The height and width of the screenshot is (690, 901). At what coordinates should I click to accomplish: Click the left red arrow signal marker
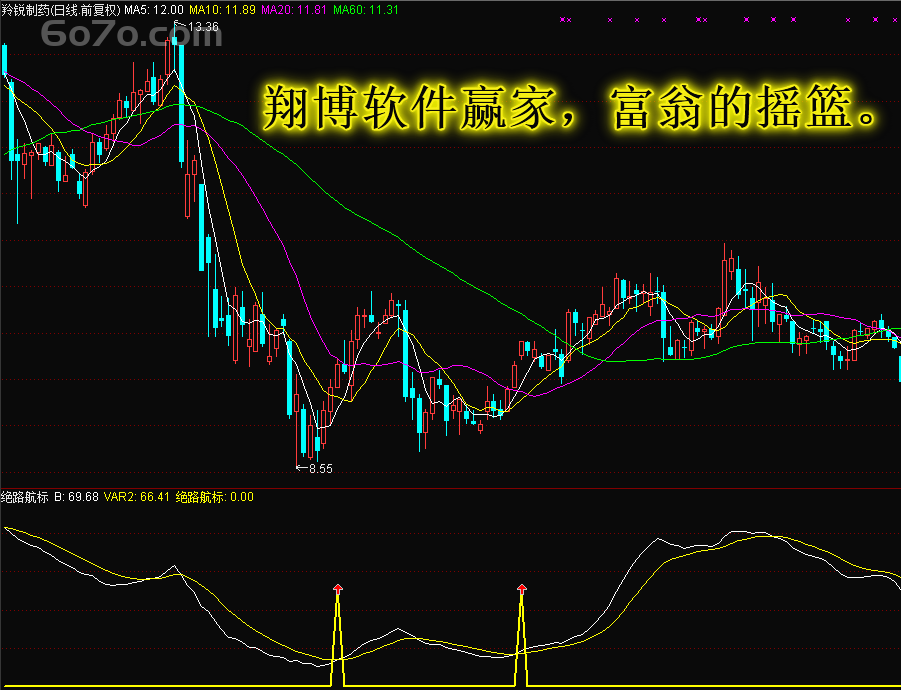338,588
